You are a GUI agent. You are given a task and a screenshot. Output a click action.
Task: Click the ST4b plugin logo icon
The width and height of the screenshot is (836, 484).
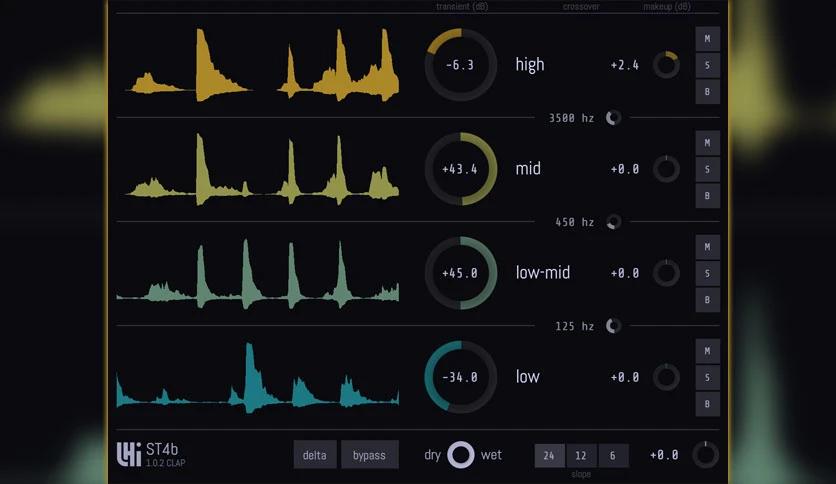tap(129, 454)
